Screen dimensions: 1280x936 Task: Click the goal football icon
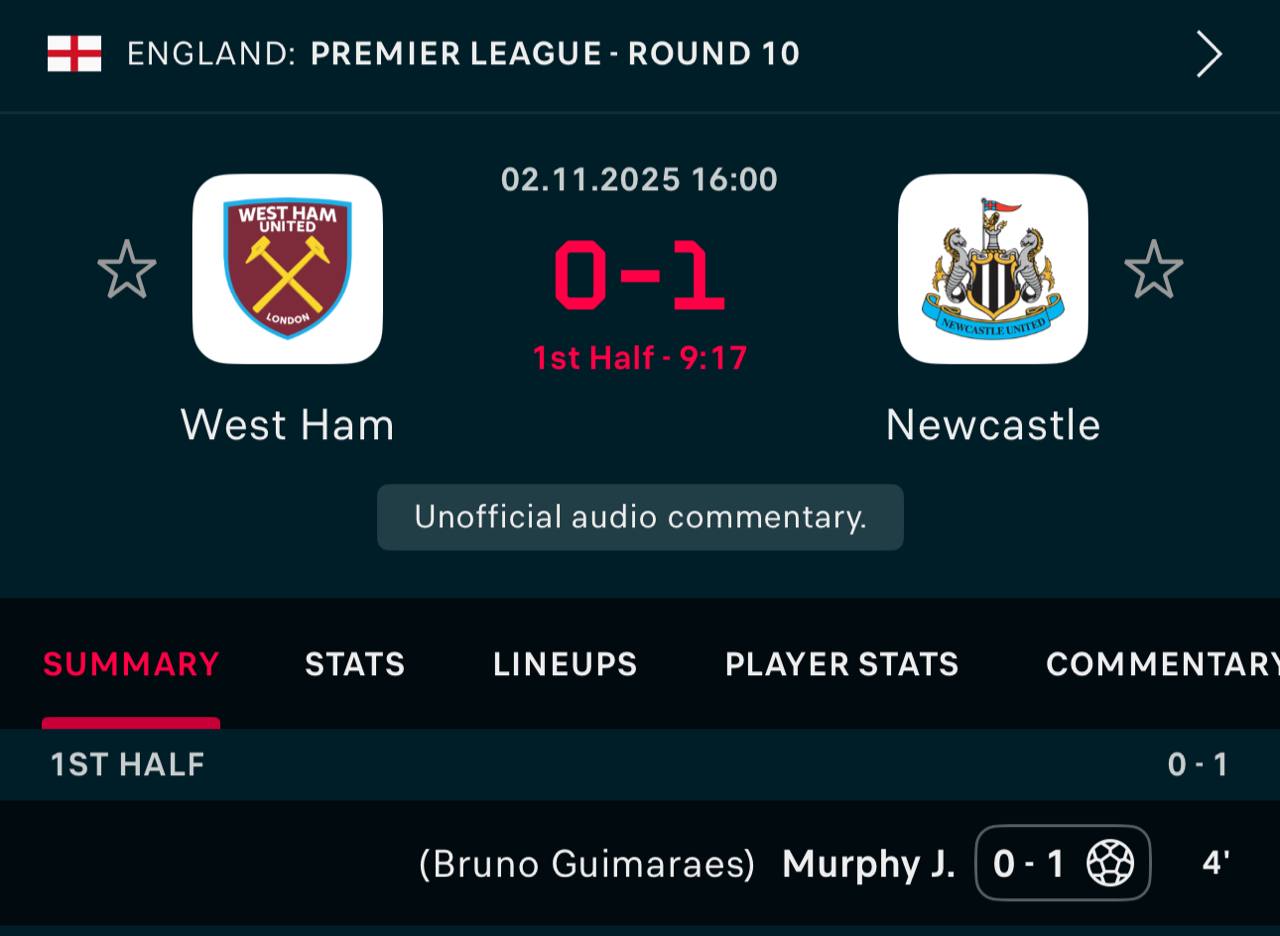pos(1110,863)
